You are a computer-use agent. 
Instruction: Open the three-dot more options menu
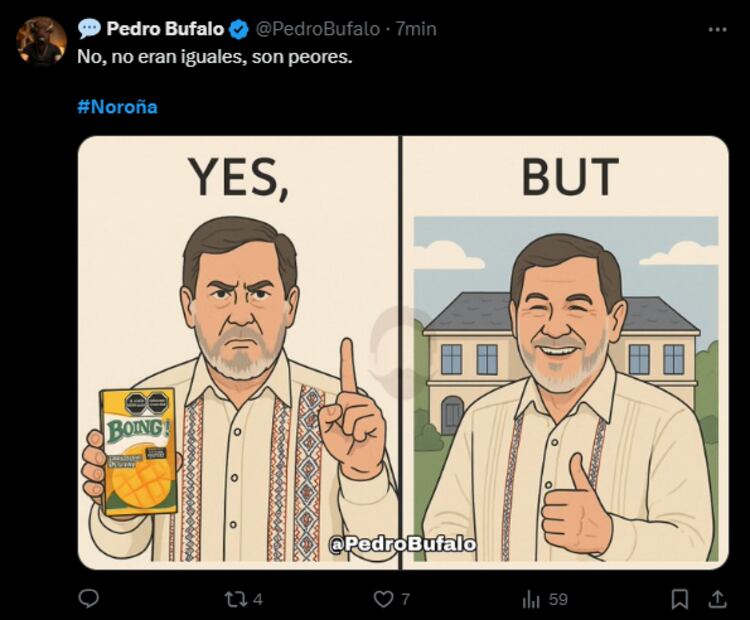click(717, 29)
